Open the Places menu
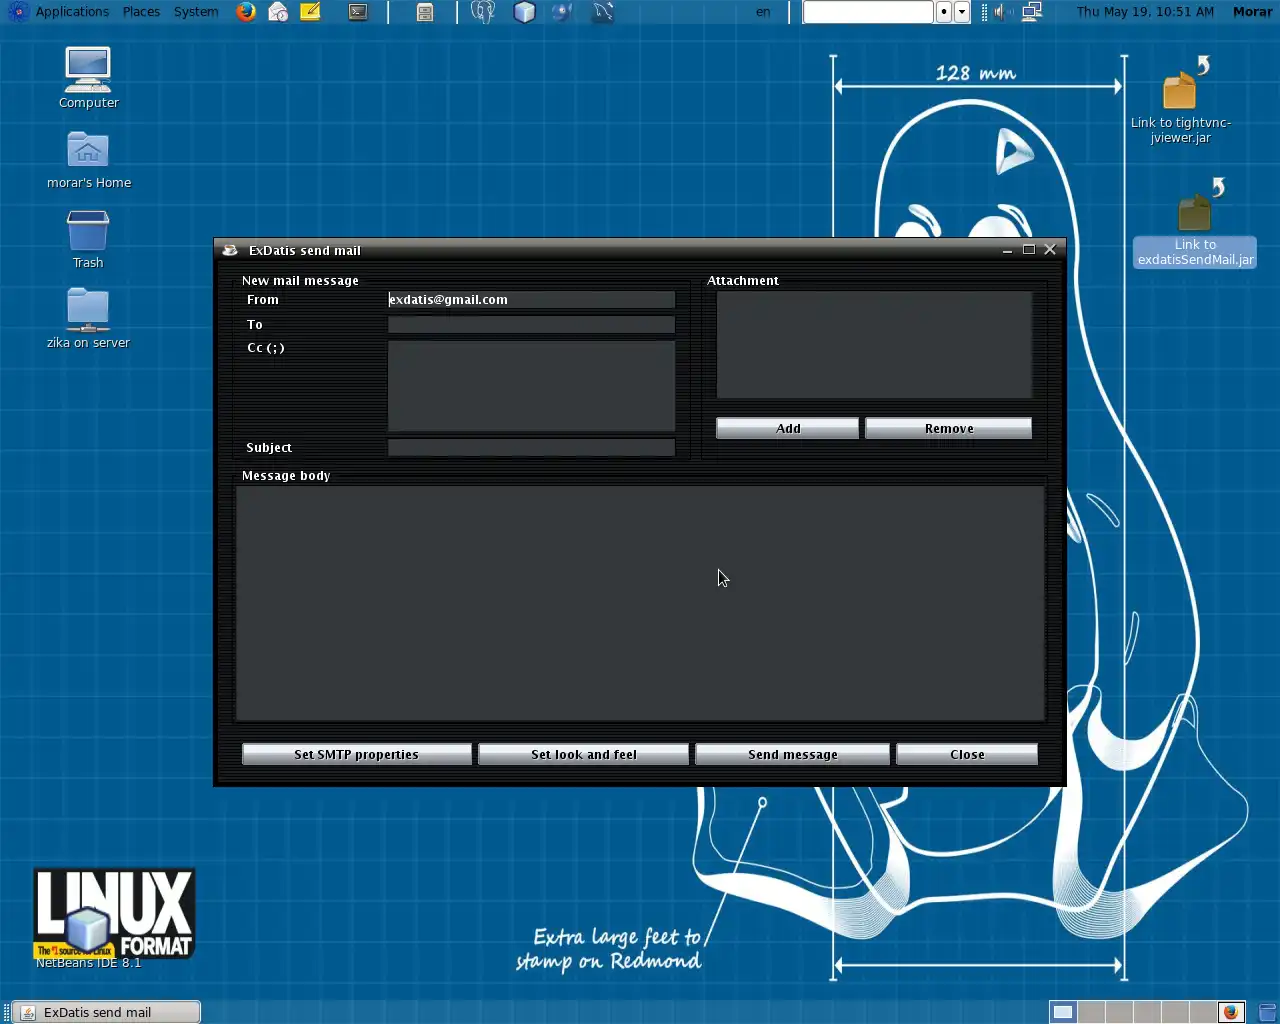 coord(141,12)
